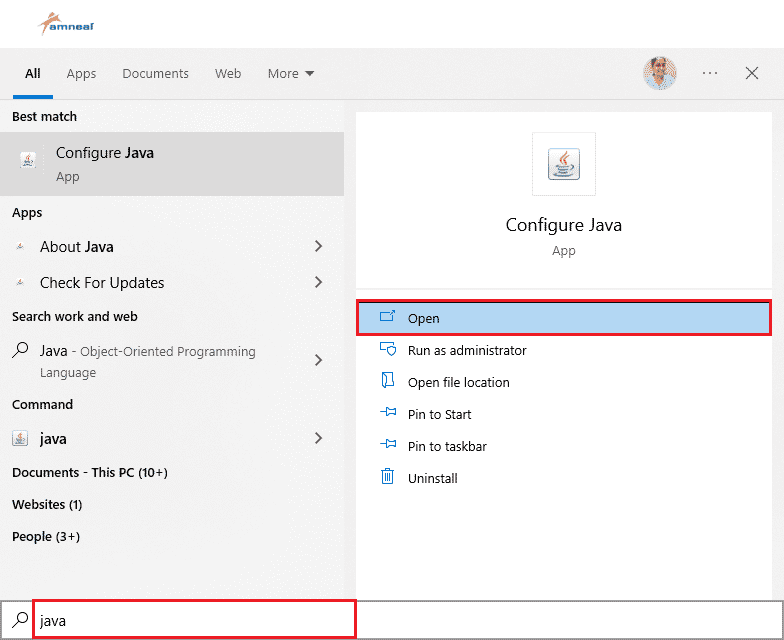Open the More filter dropdown
This screenshot has height=640, width=784.
(290, 73)
